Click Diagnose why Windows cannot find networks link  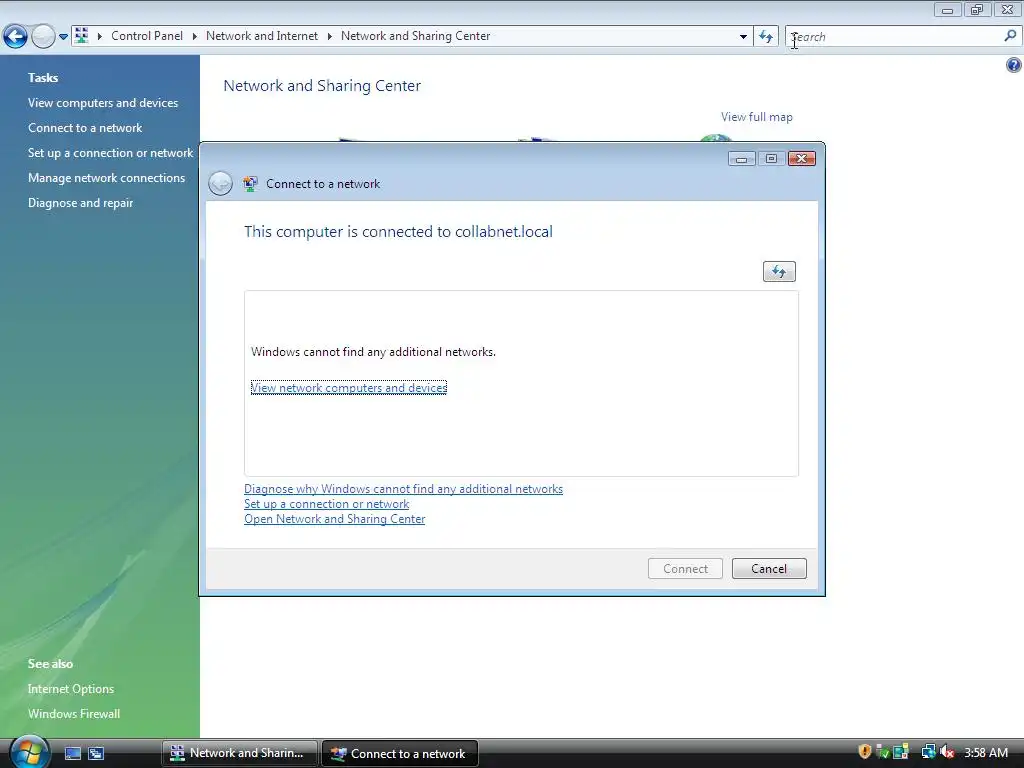[404, 489]
